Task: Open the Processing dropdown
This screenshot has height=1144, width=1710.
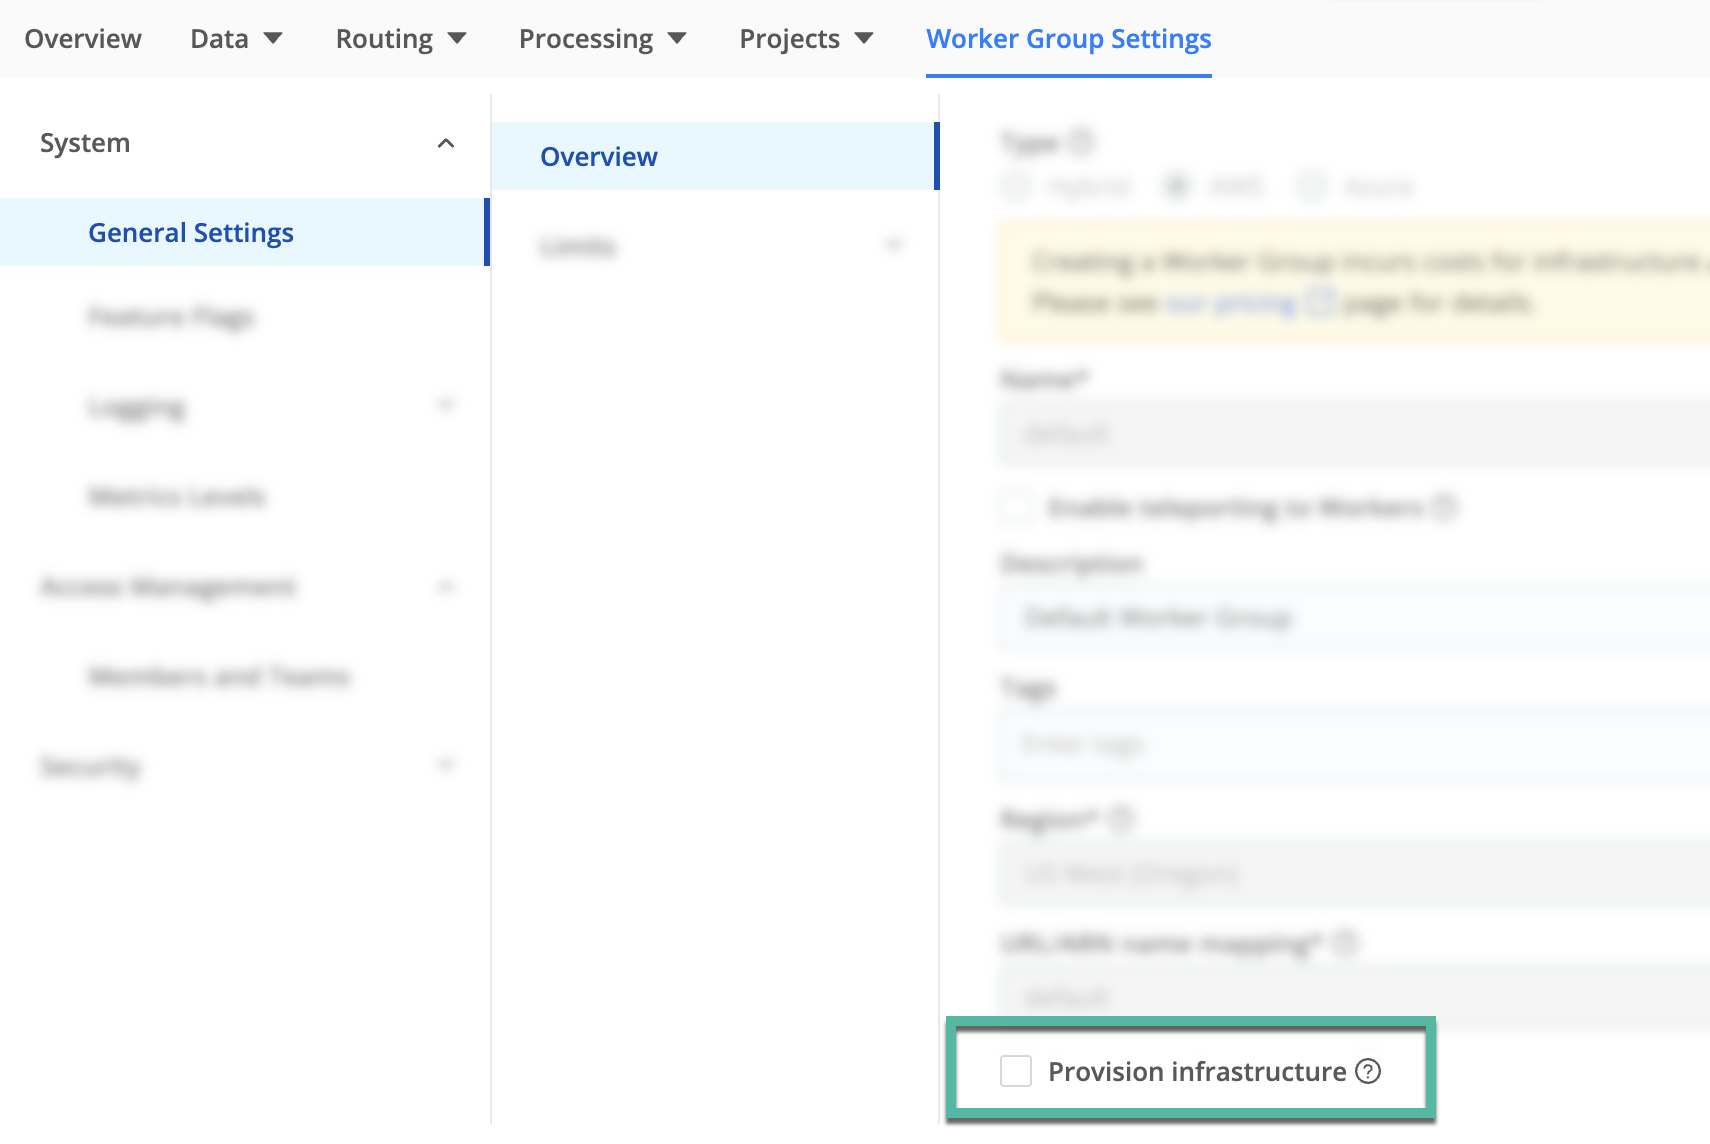Action: click(602, 39)
